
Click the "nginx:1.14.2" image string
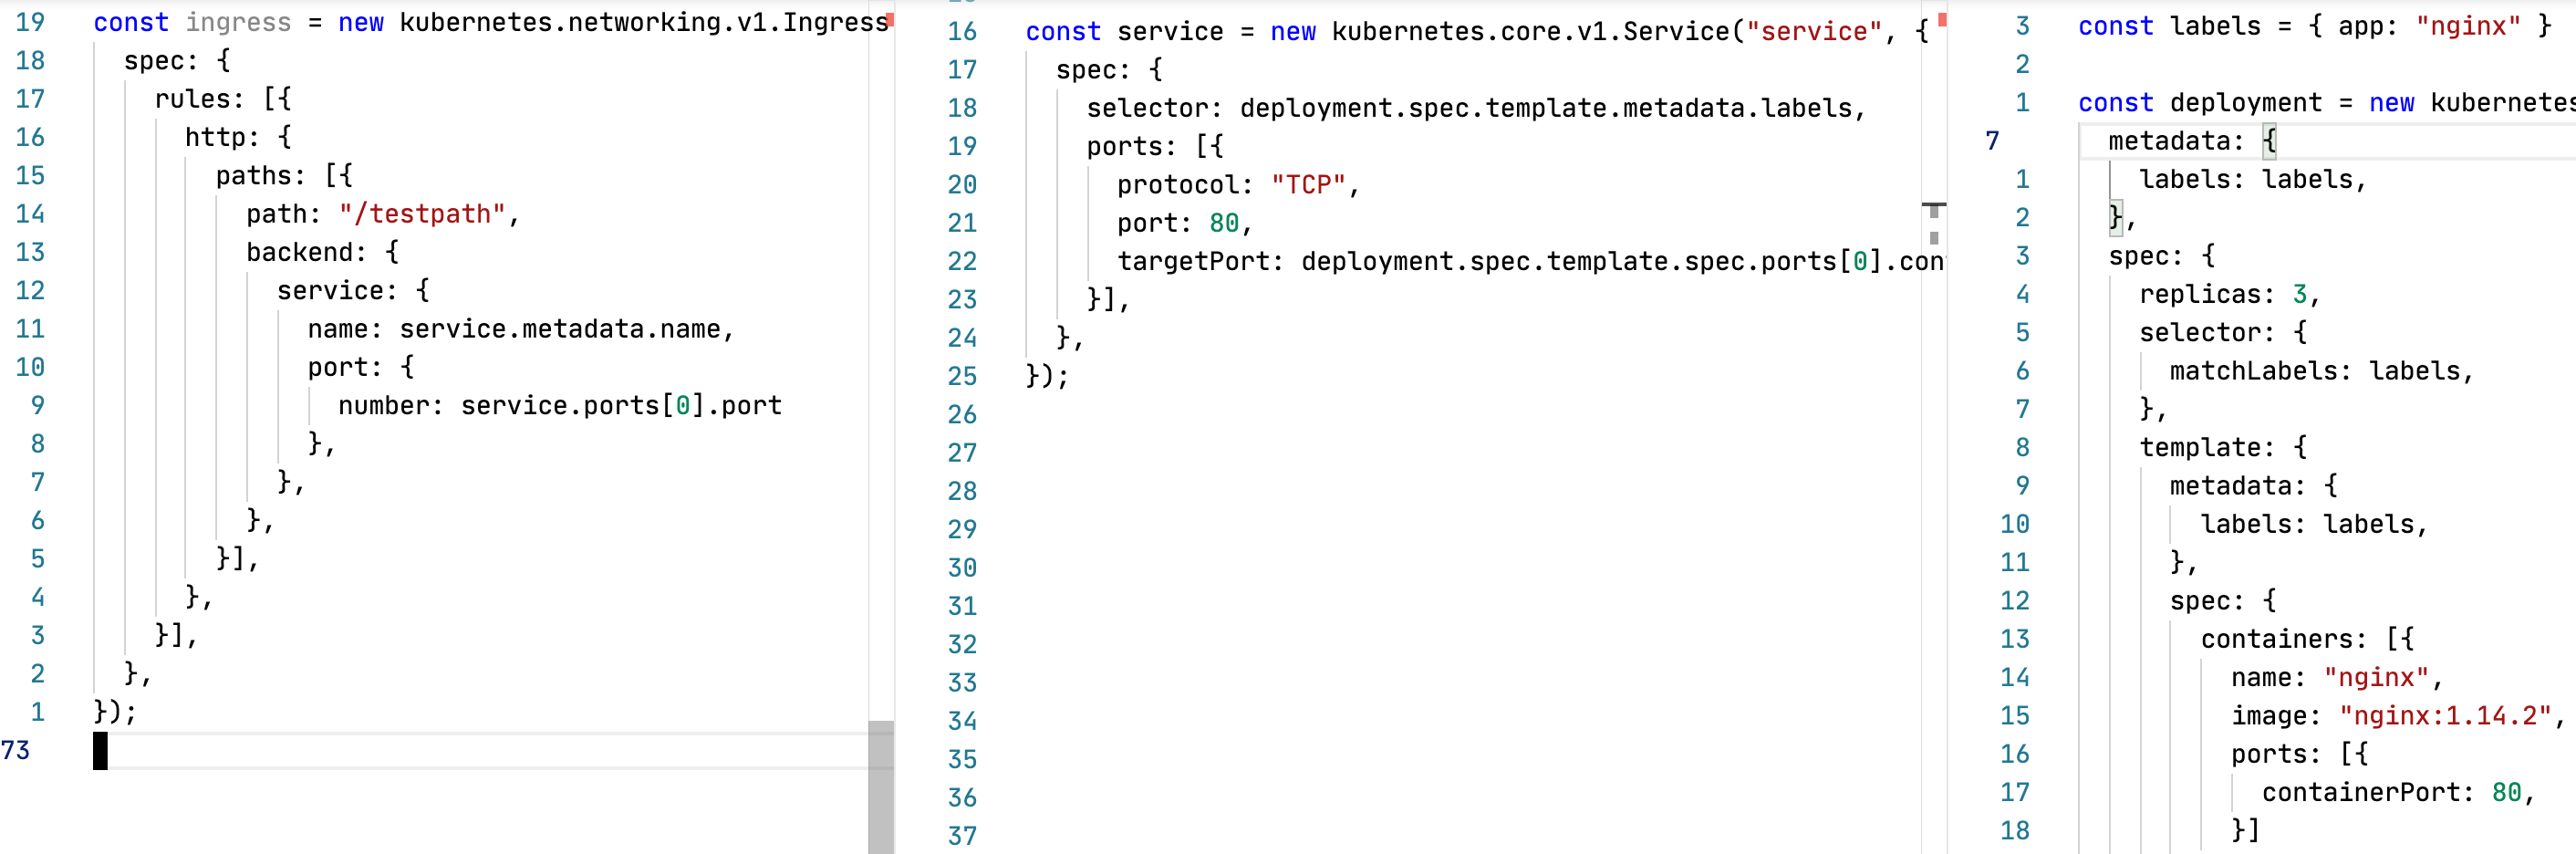[2445, 716]
